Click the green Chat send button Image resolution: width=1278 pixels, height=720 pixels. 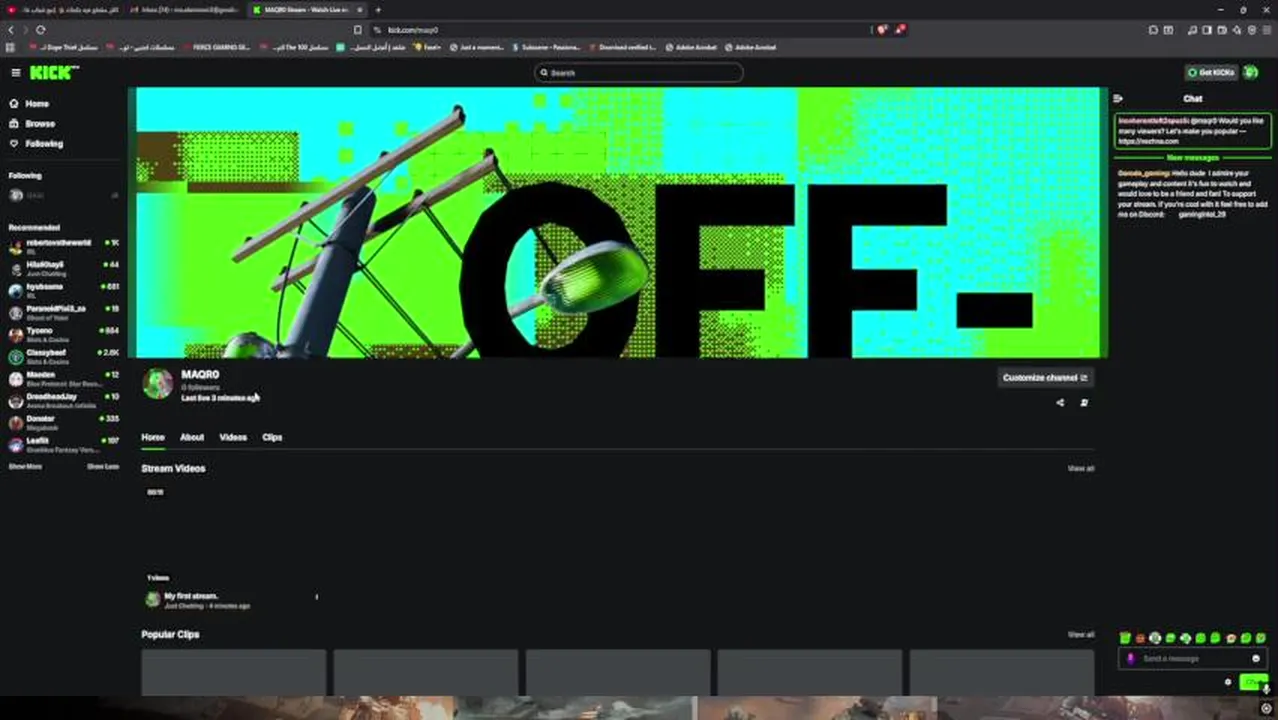point(1252,682)
